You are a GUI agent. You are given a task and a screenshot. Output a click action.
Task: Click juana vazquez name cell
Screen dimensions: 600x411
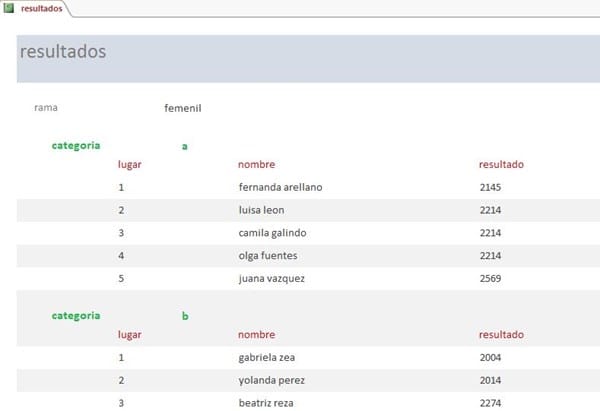tap(272, 279)
